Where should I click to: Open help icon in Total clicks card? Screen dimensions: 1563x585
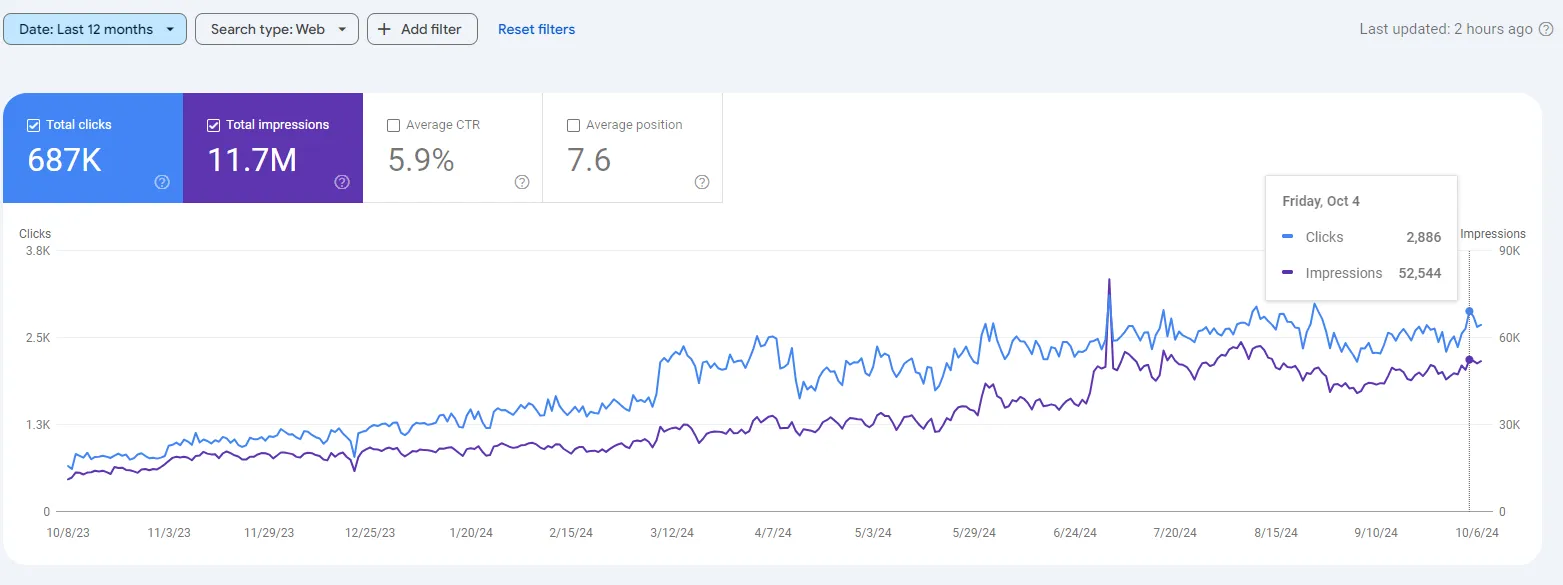pos(162,182)
